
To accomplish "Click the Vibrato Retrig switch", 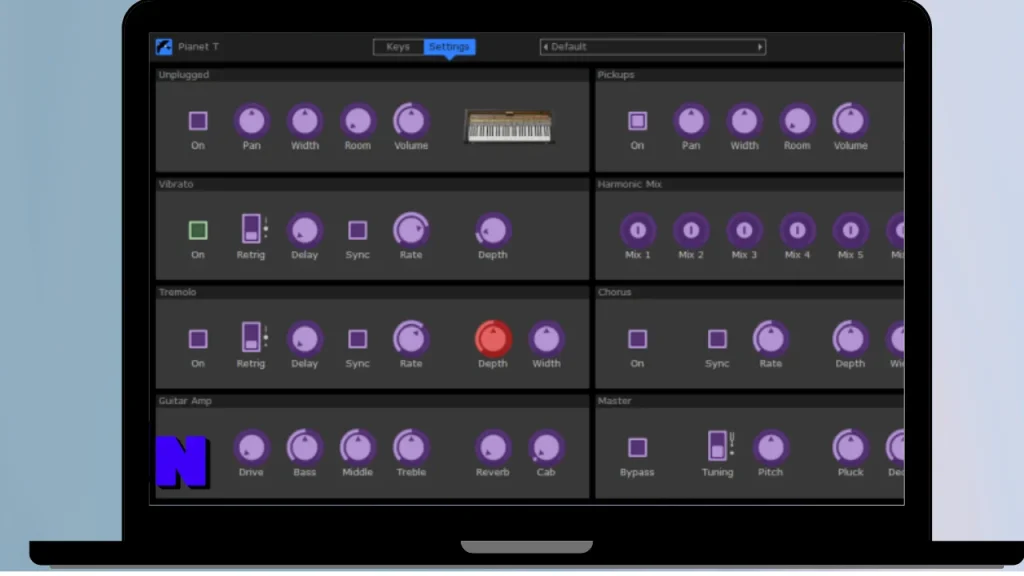I will [251, 229].
